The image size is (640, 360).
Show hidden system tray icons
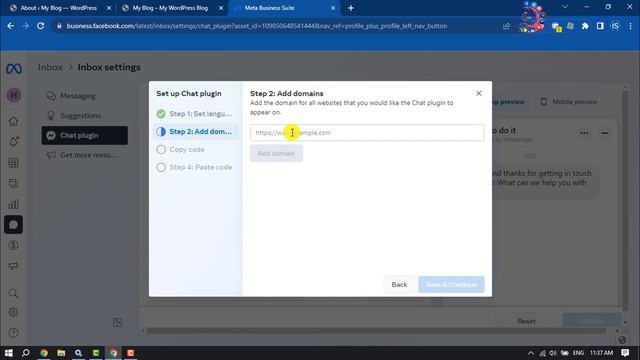coord(531,353)
